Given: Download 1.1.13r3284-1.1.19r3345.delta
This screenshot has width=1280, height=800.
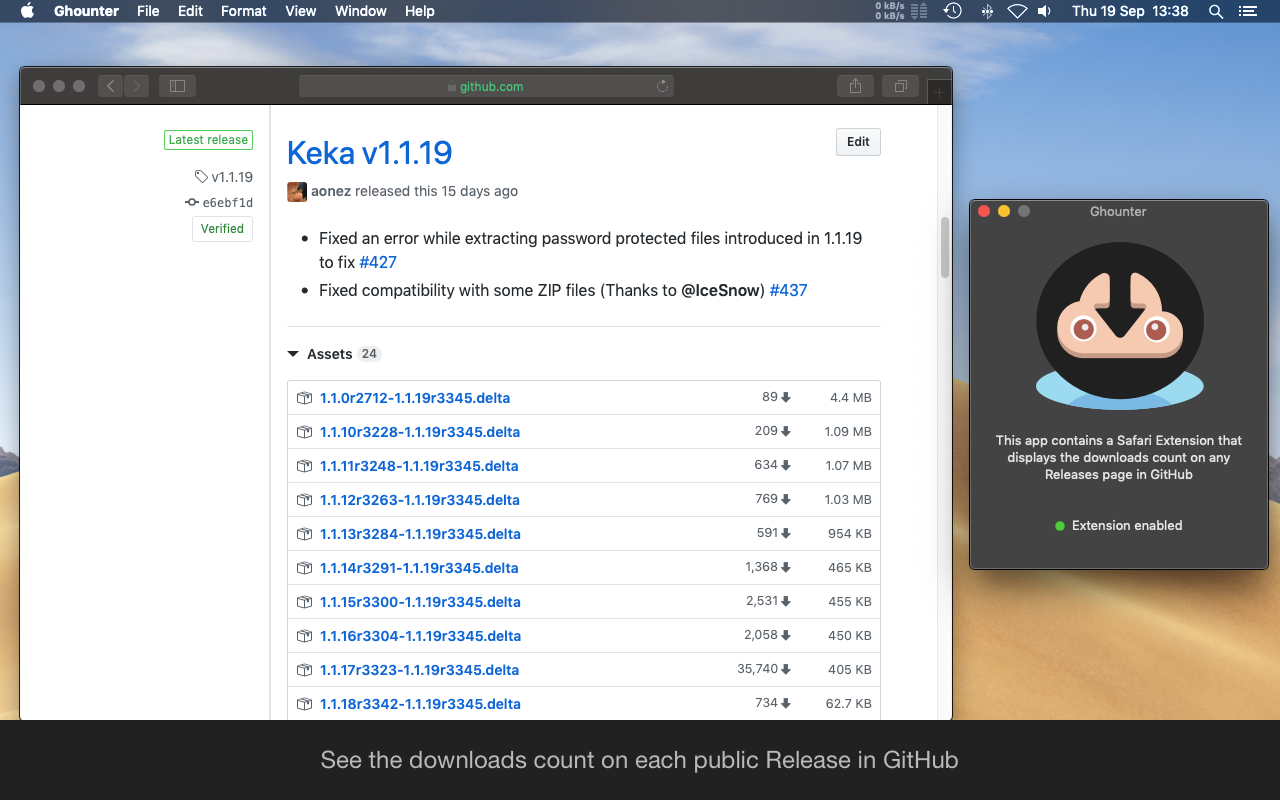Looking at the screenshot, I should (x=420, y=534).
